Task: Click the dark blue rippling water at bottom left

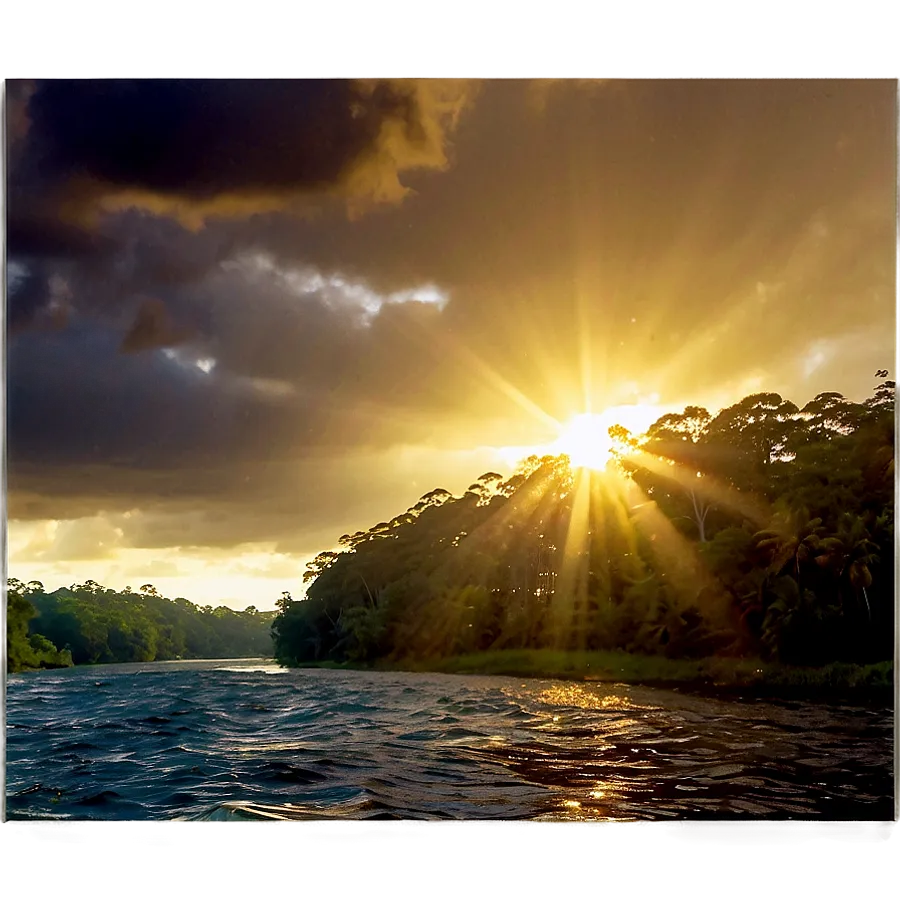Action: click(120, 760)
